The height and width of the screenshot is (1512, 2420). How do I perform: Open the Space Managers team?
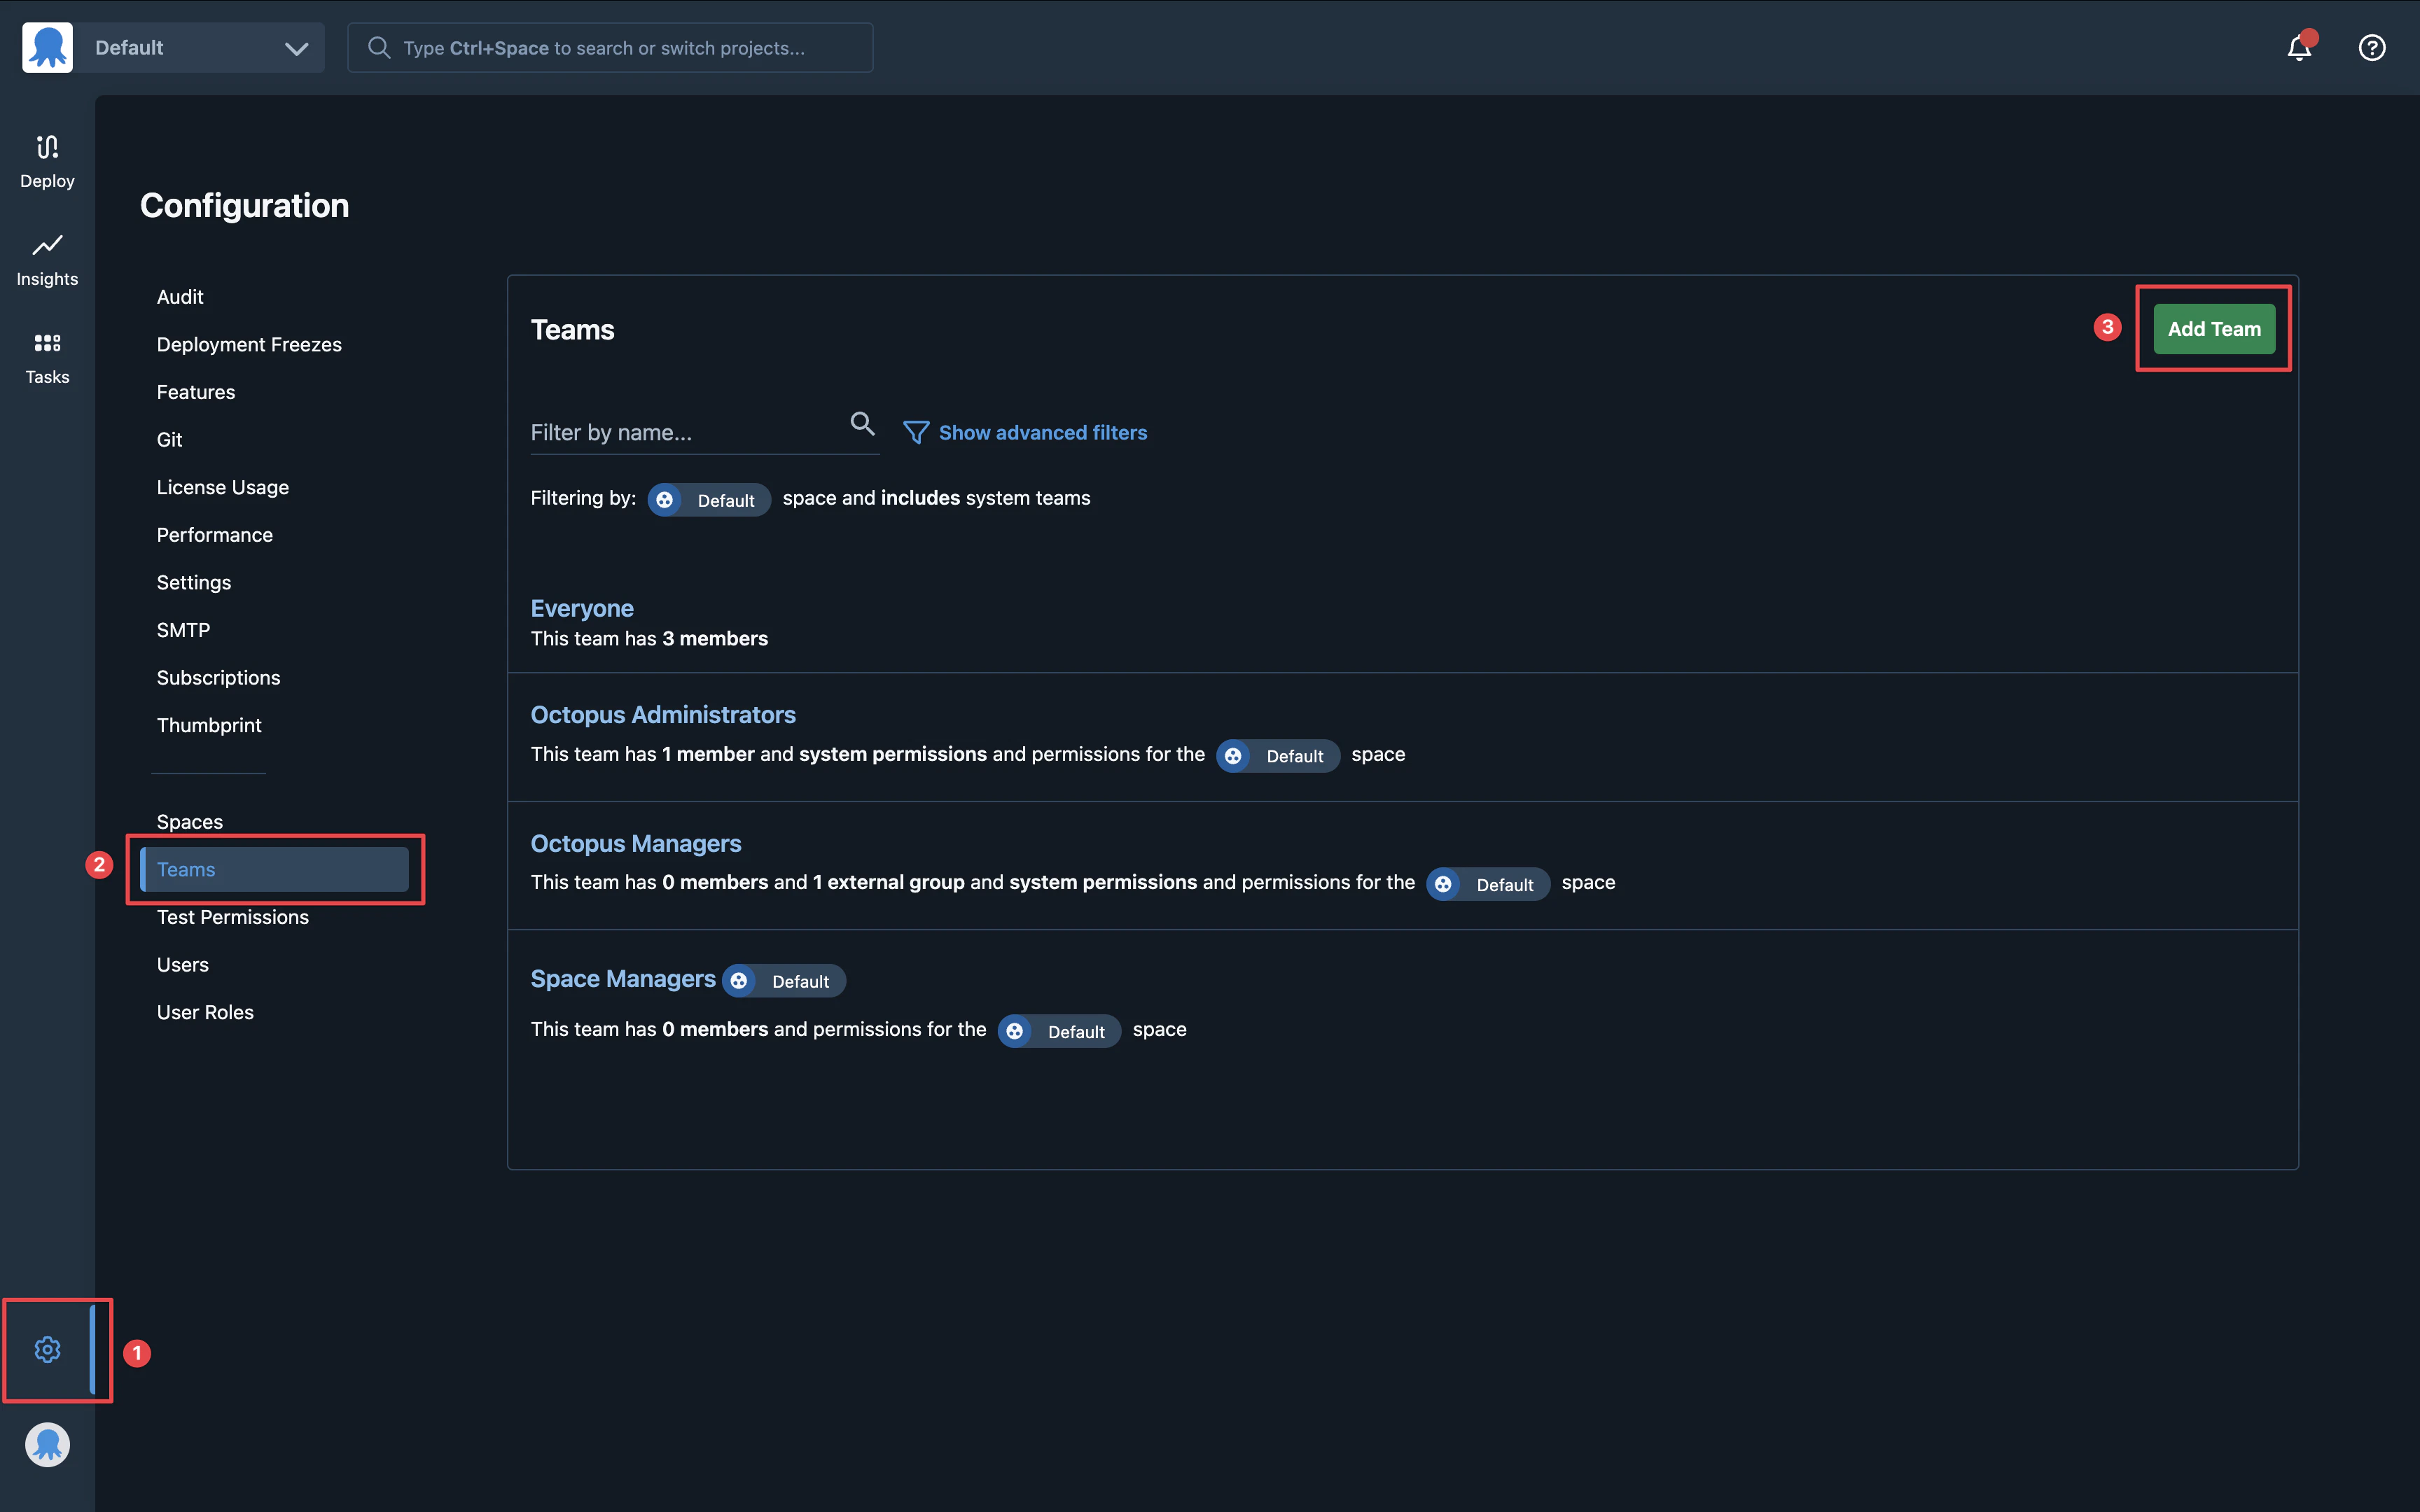tap(623, 979)
